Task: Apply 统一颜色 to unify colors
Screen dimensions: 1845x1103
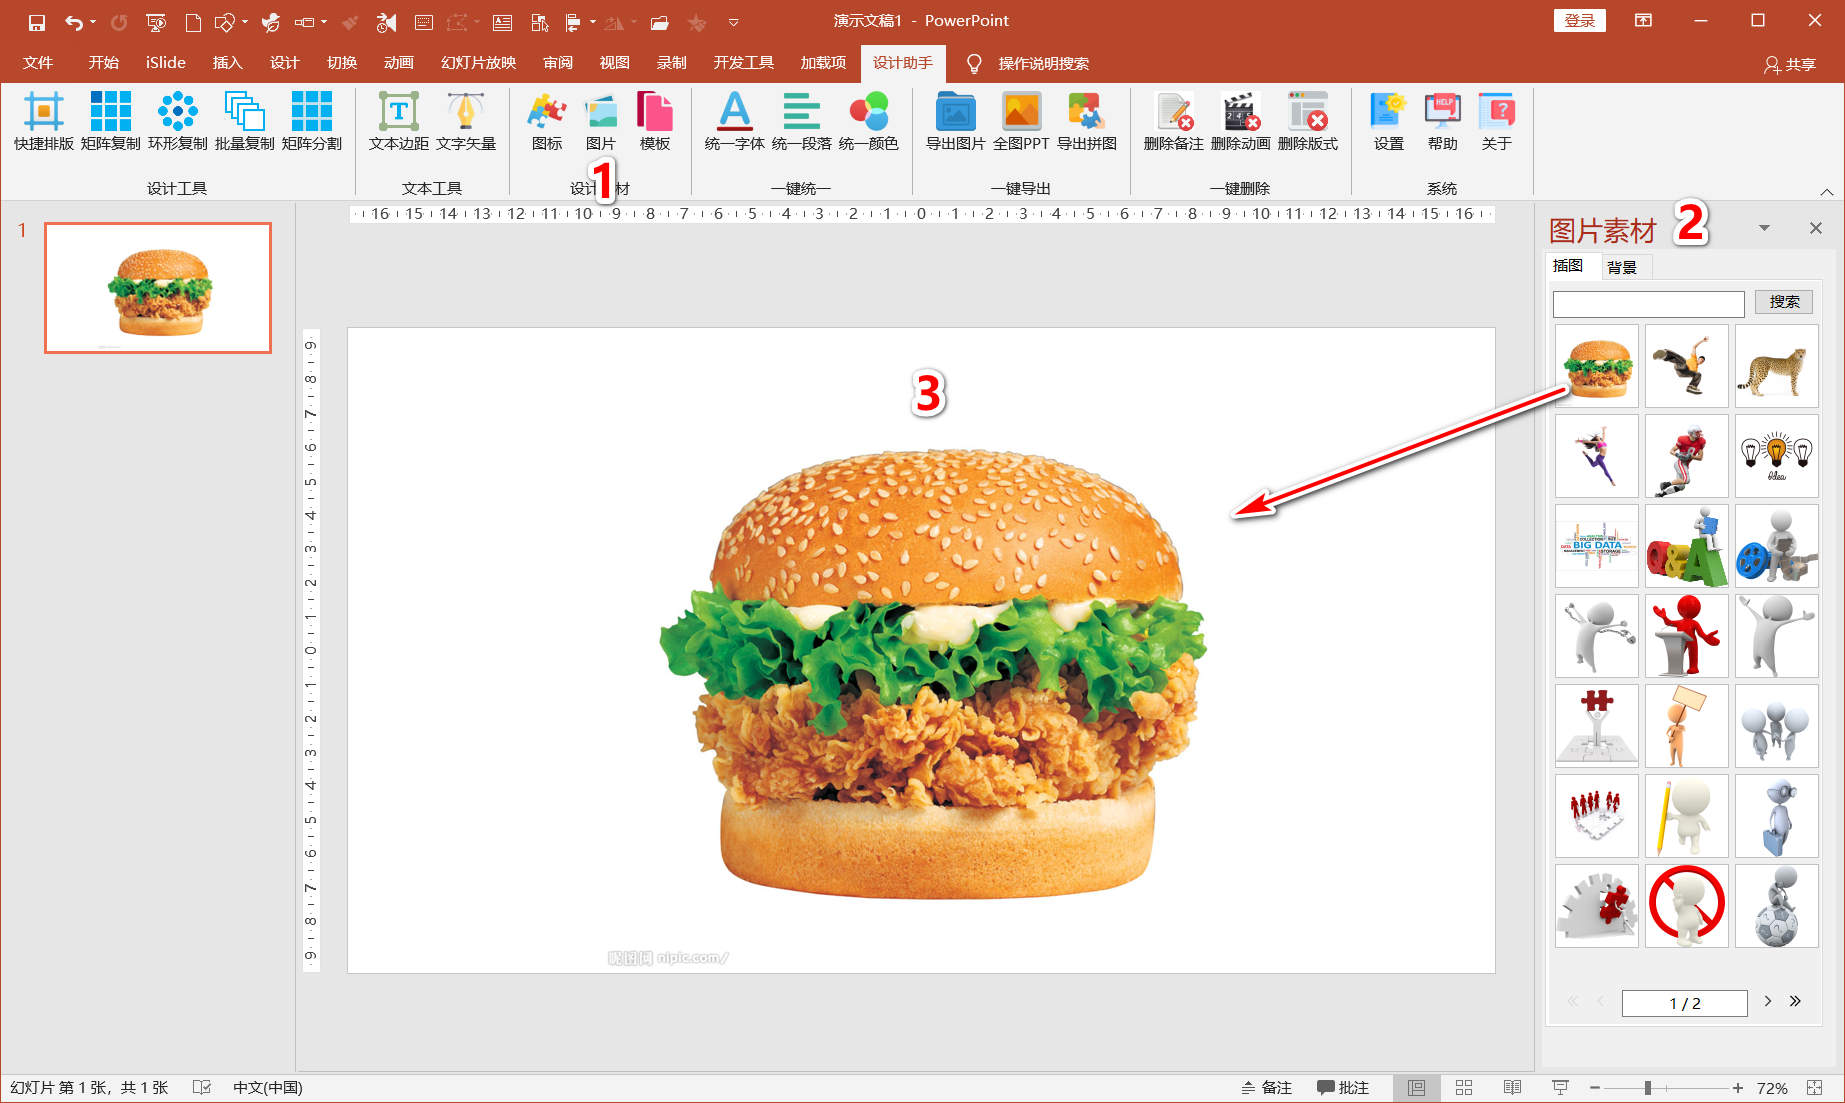Action: [x=869, y=121]
